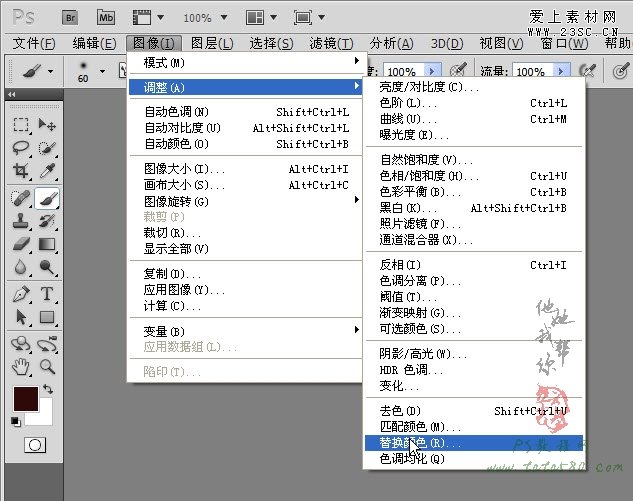Swap foreground and background colors
The width and height of the screenshot is (633, 501).
click(48, 388)
